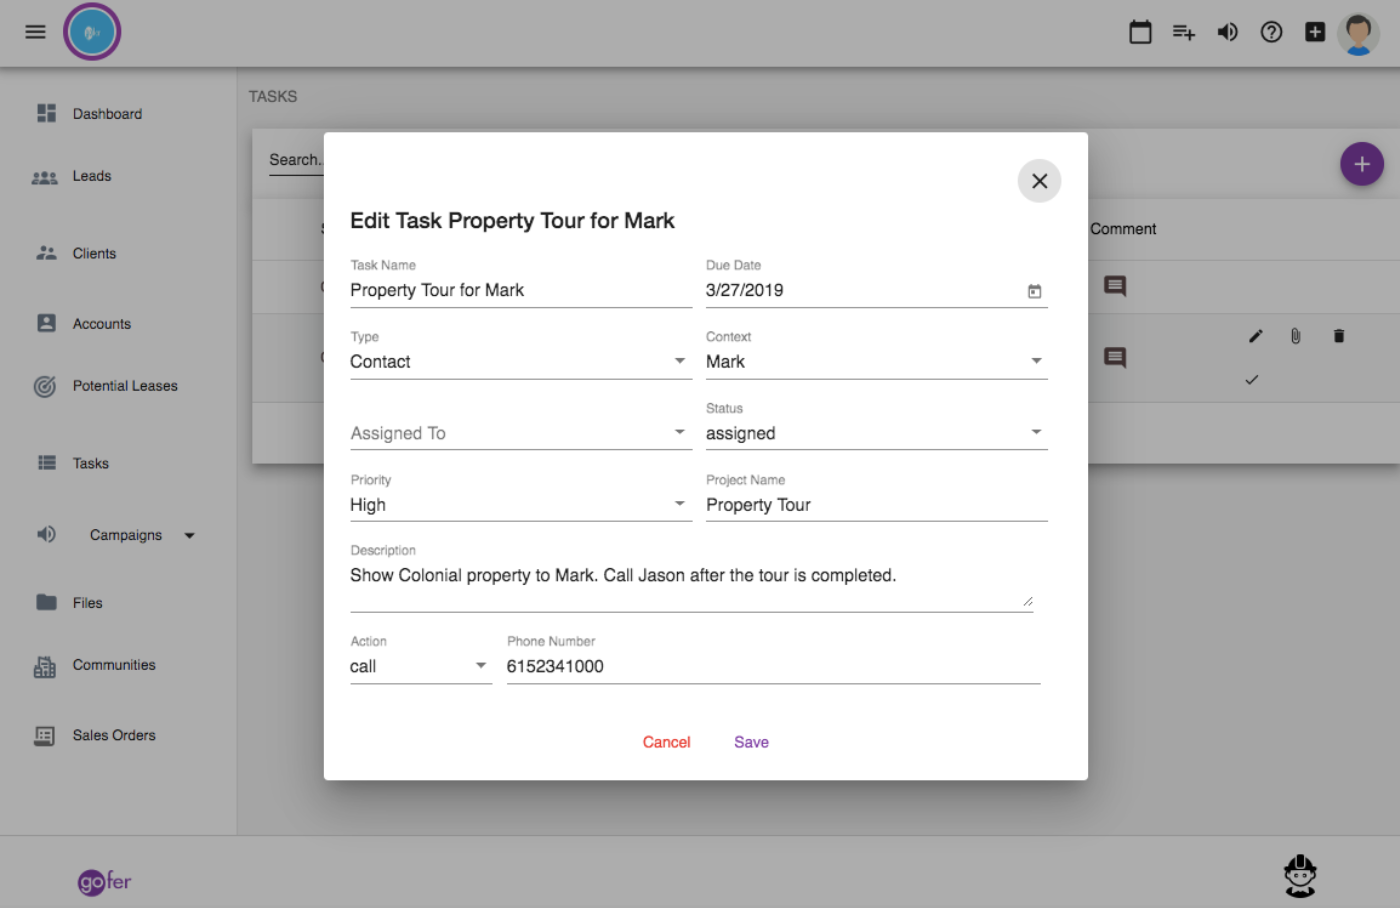This screenshot has width=1400, height=908.
Task: Click the purple plus button to add task
Action: [1361, 163]
